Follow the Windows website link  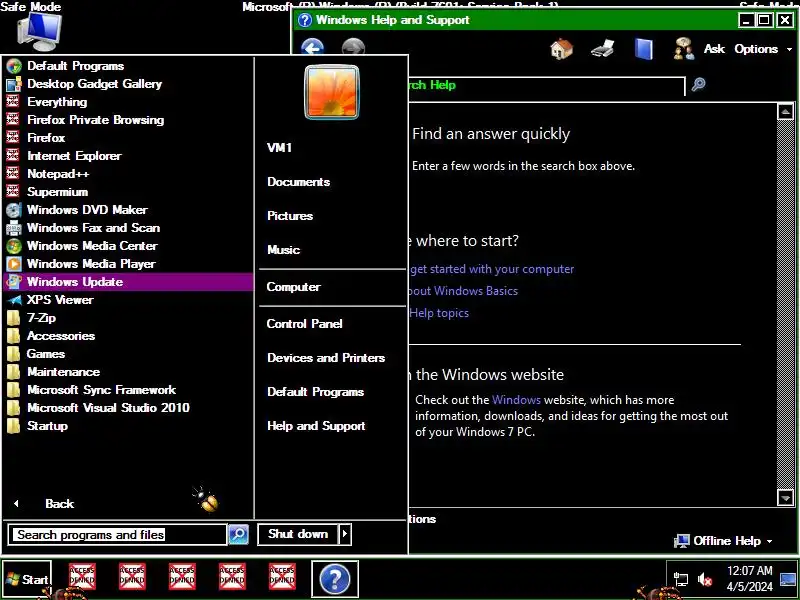[516, 399]
